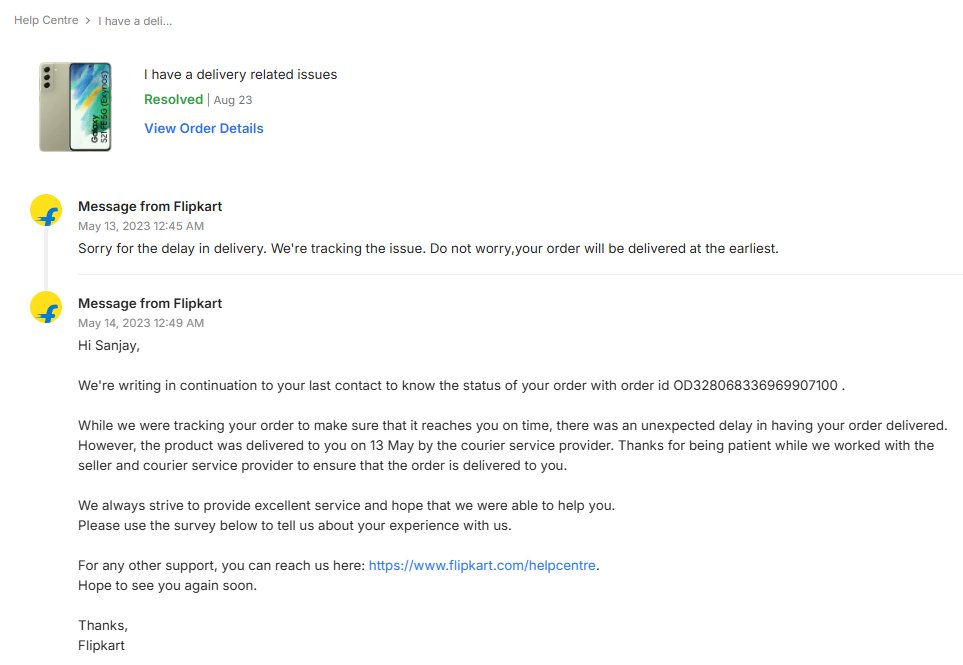Click the 'Hi Sanjay,' greeting line

109,346
